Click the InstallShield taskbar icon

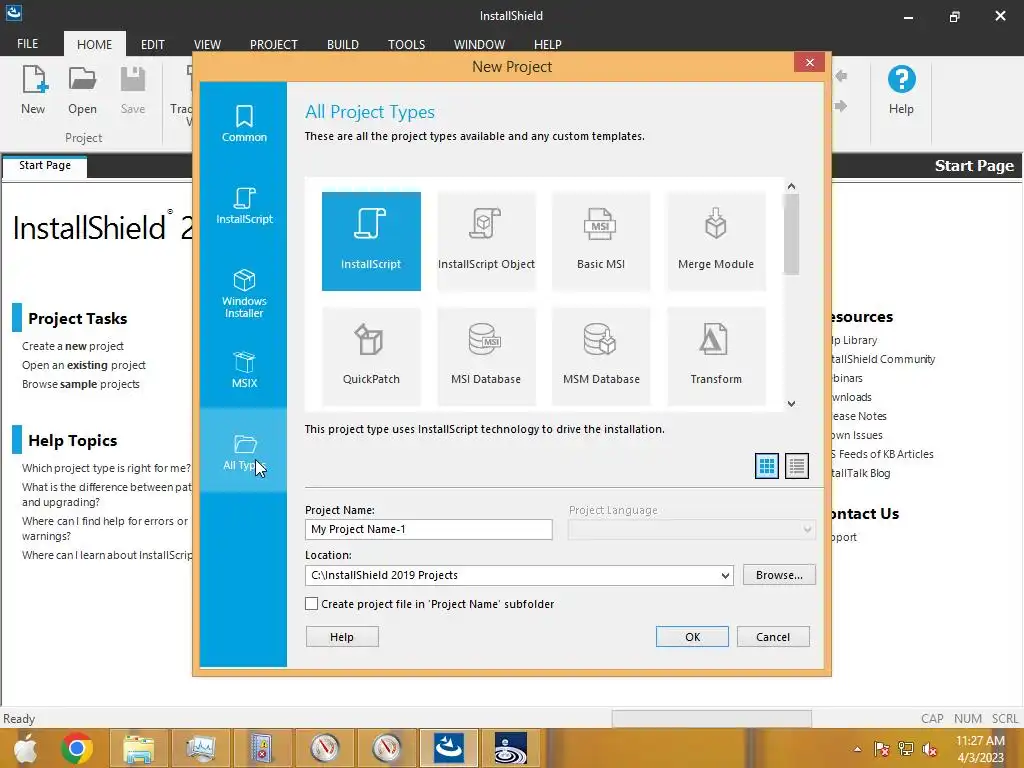(x=449, y=748)
